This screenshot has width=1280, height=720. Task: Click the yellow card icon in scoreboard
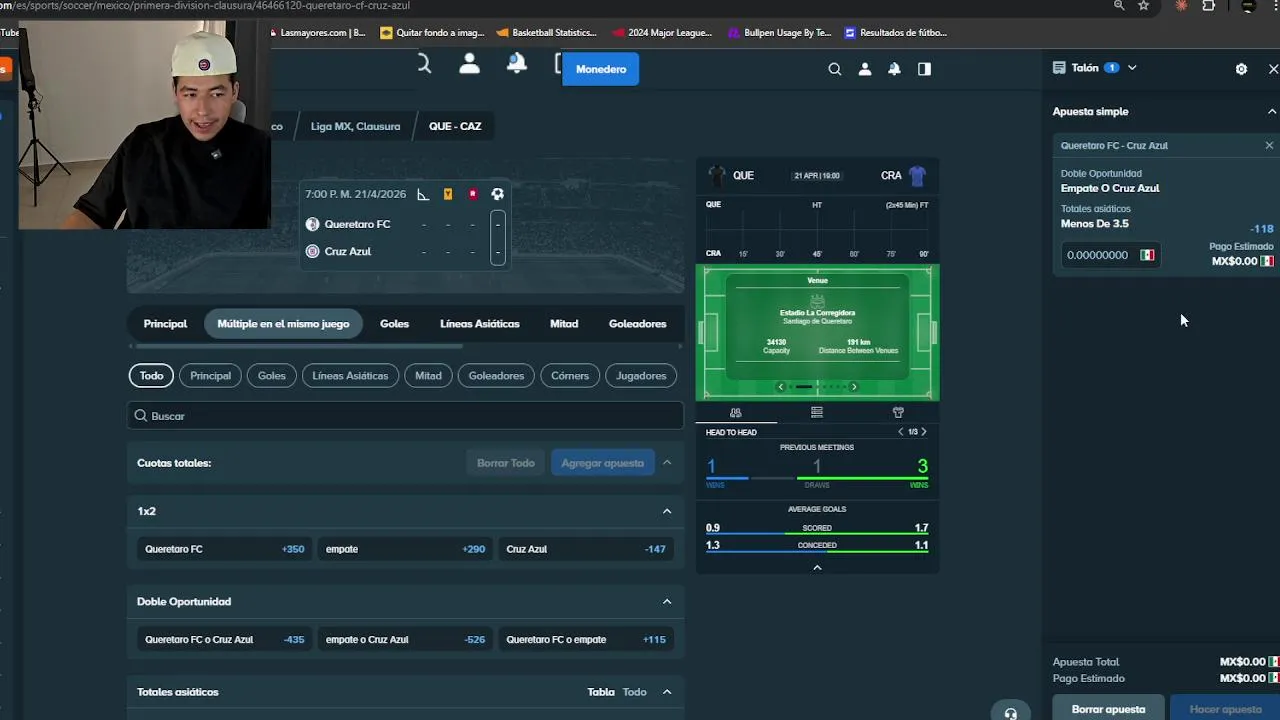point(448,194)
